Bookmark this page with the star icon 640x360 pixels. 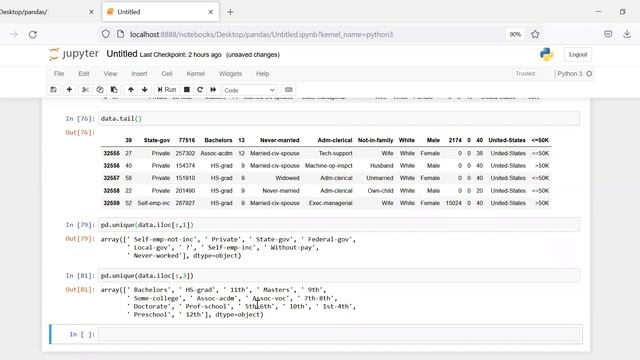(x=535, y=34)
